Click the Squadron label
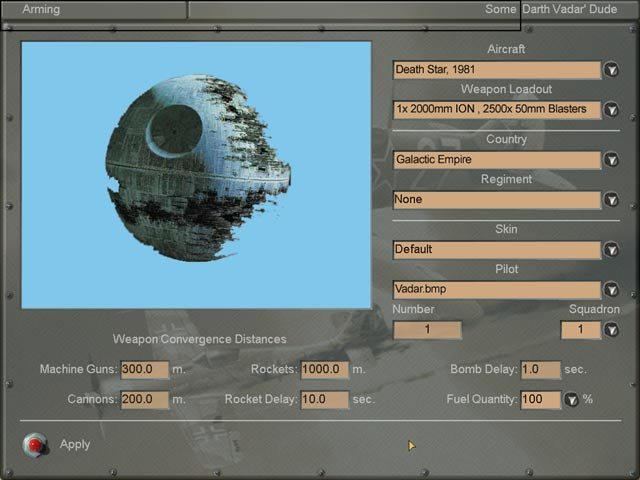Image resolution: width=640 pixels, height=480 pixels. pyautogui.click(x=594, y=309)
